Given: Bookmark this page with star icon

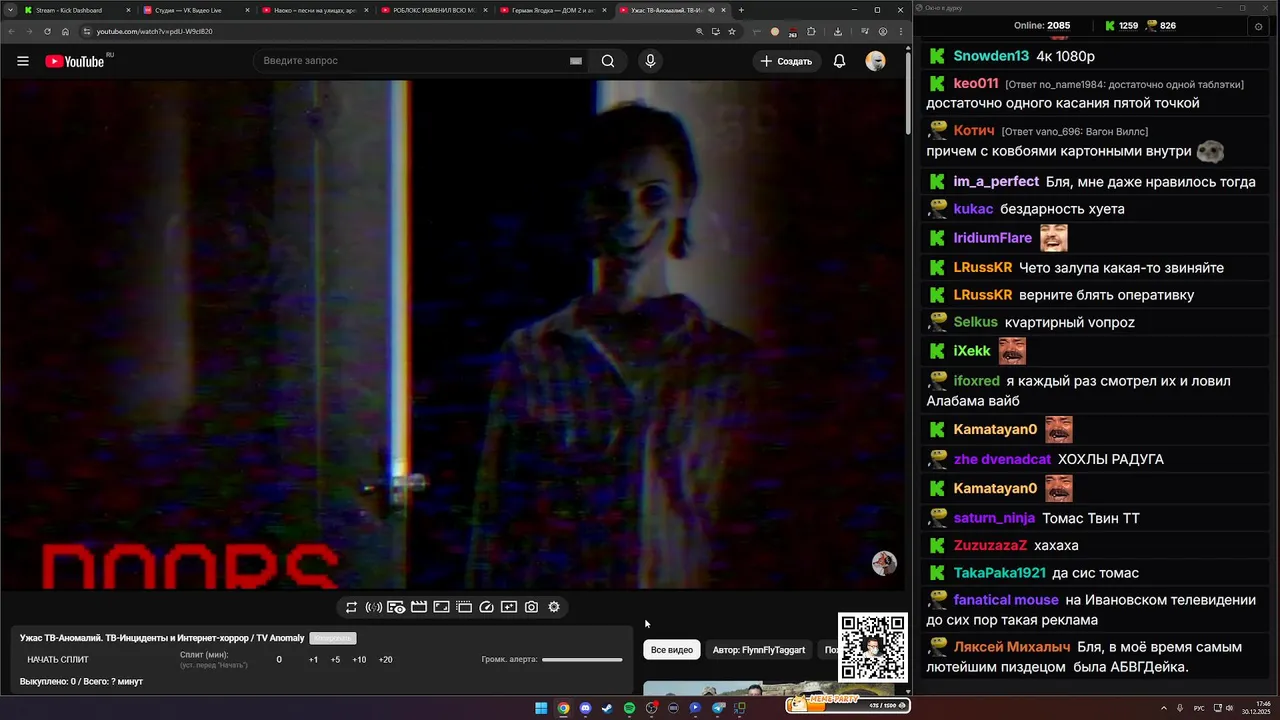Looking at the screenshot, I should [x=732, y=31].
